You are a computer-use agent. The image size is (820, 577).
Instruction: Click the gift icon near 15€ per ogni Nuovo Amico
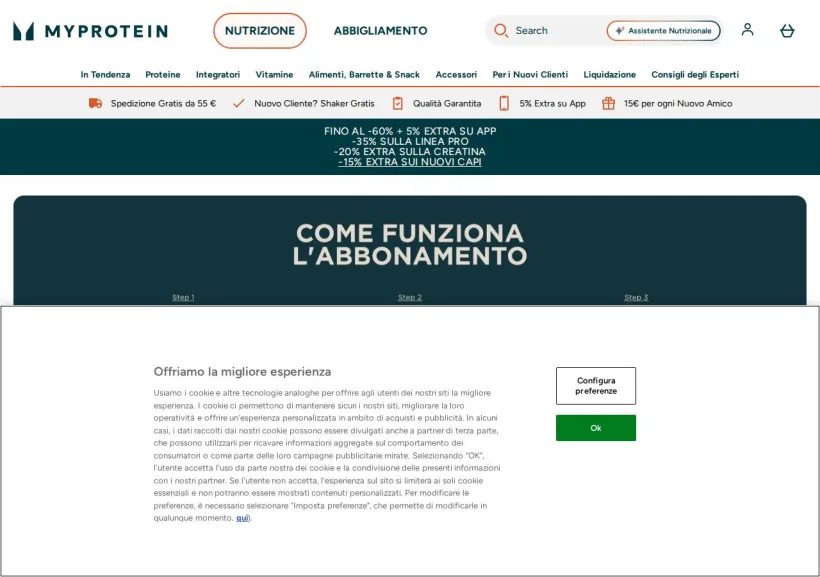(x=608, y=103)
